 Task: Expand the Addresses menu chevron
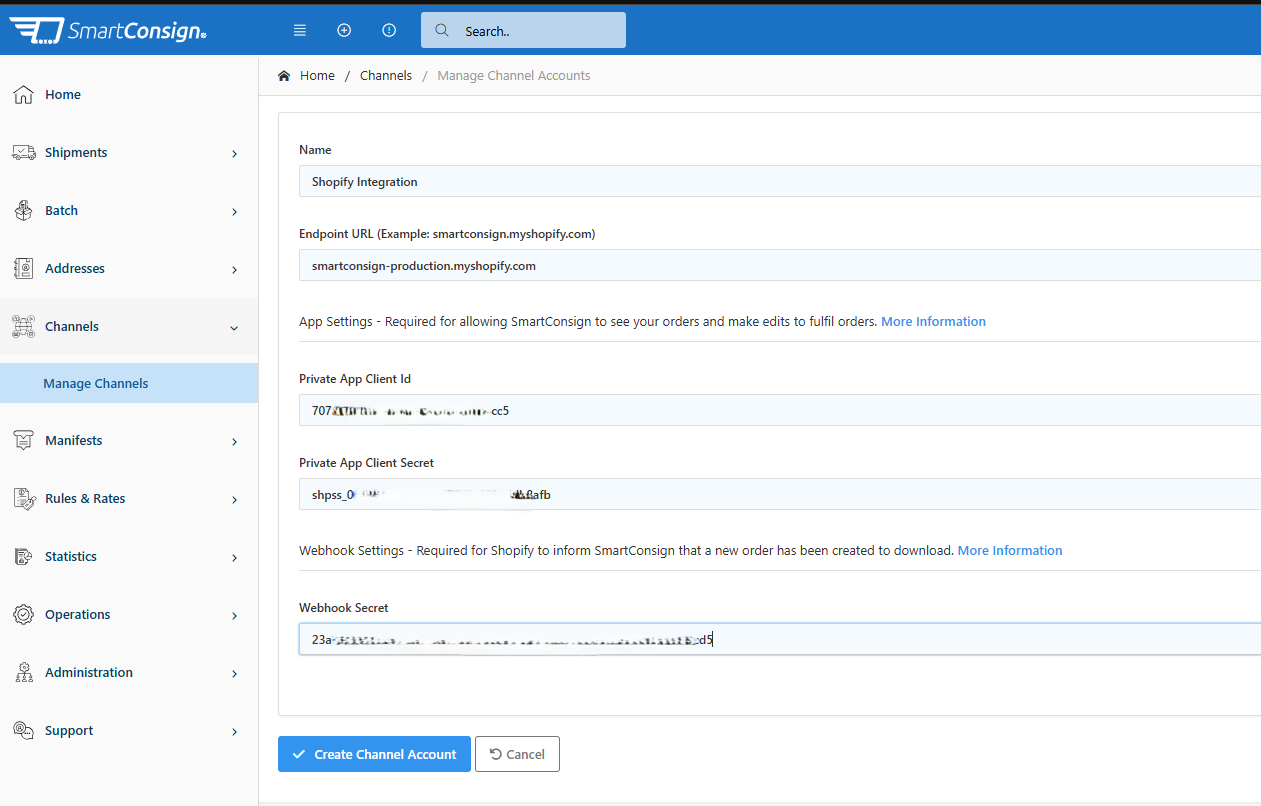point(234,270)
